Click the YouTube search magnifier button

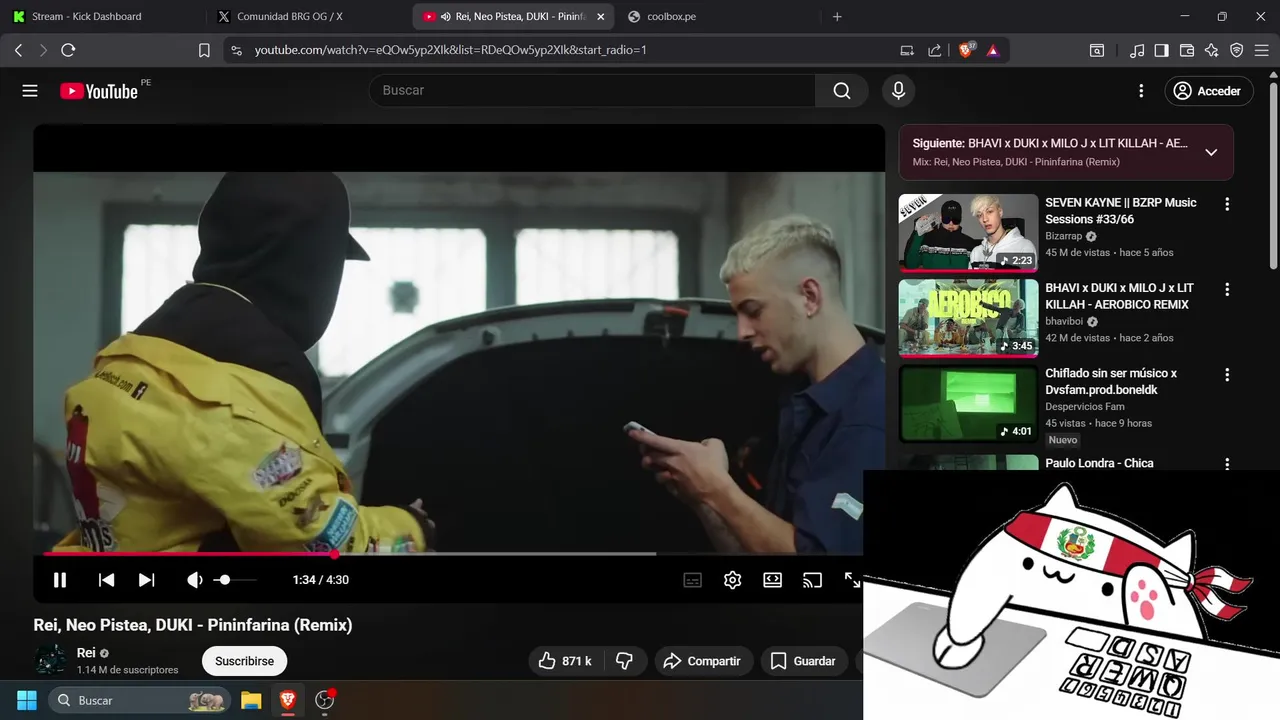pos(842,91)
